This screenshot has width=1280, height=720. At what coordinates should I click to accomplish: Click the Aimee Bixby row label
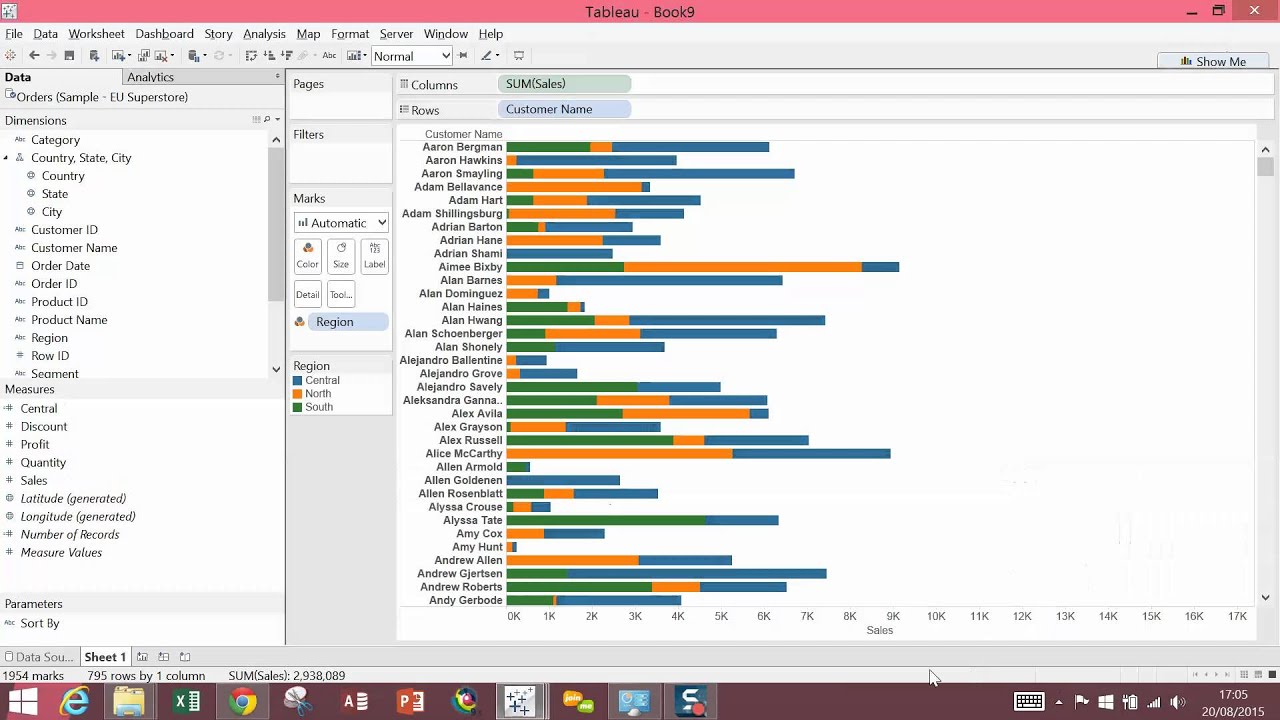pyautogui.click(x=470, y=267)
